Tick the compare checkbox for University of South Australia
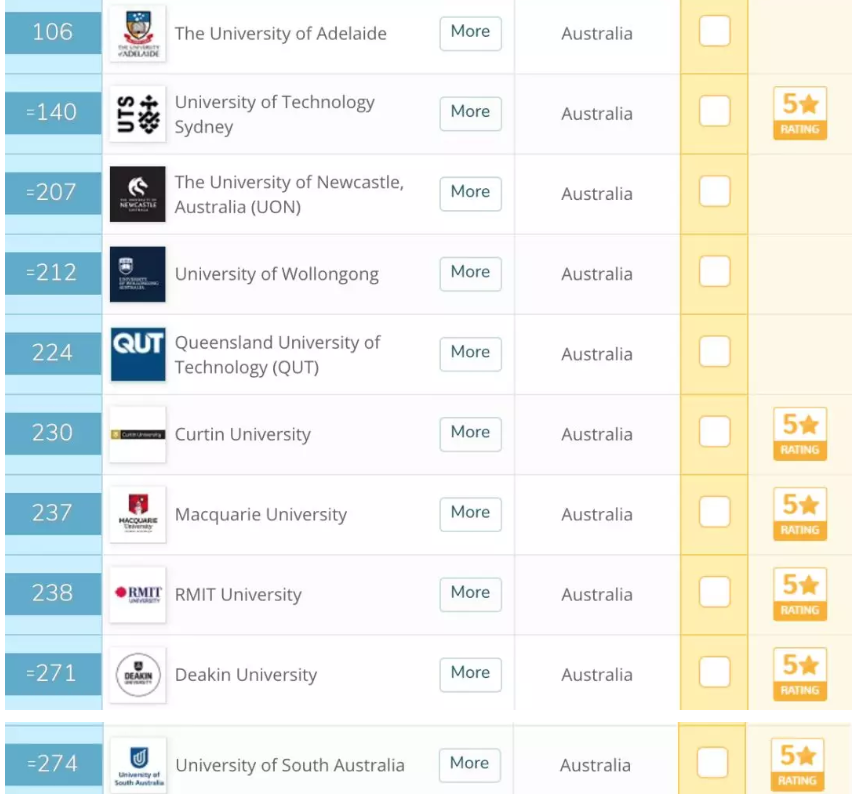The width and height of the screenshot is (852, 794). point(712,762)
